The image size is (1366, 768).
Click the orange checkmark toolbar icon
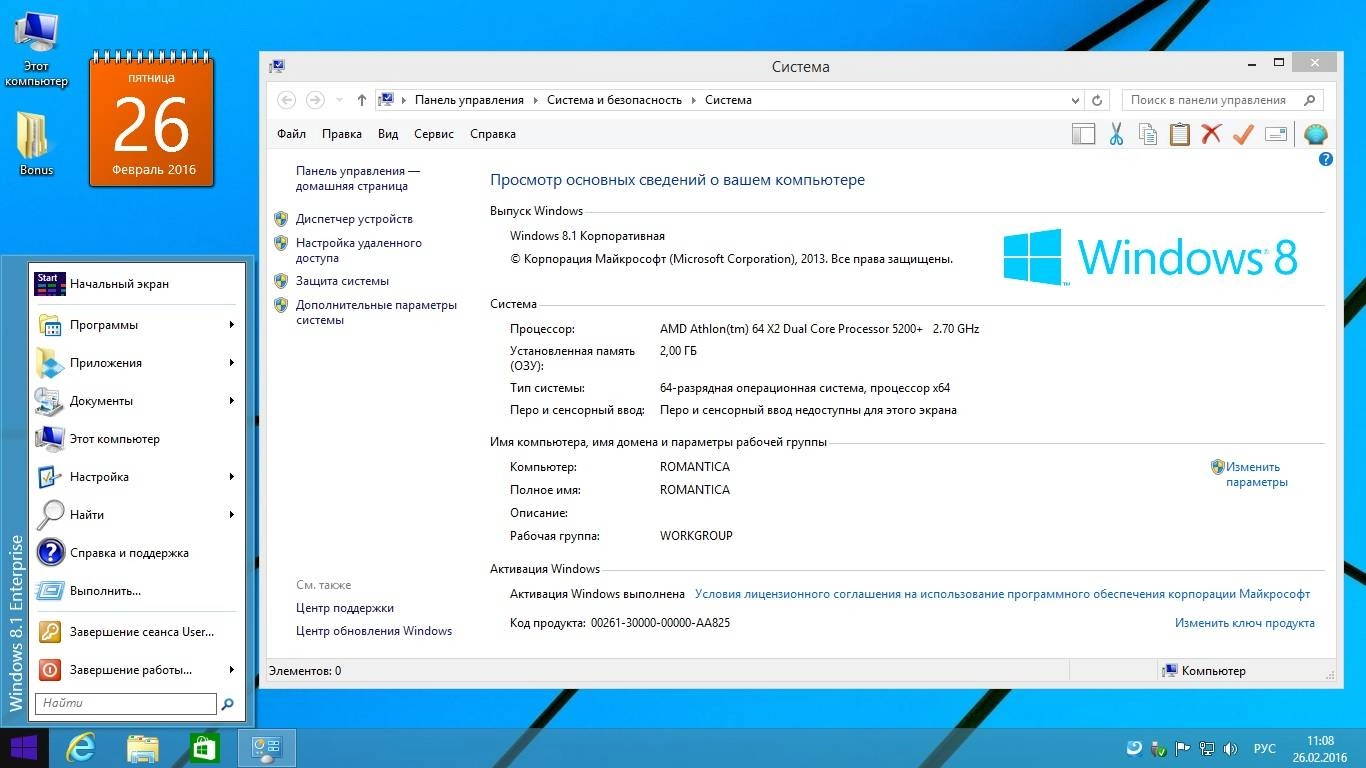pyautogui.click(x=1243, y=134)
